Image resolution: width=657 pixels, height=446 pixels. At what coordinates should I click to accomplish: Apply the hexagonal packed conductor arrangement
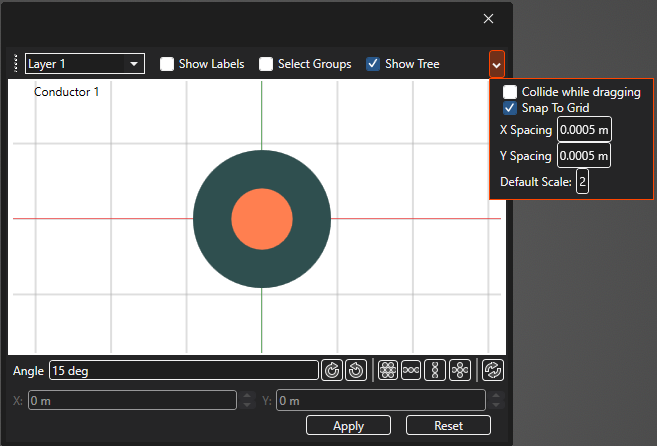388,370
